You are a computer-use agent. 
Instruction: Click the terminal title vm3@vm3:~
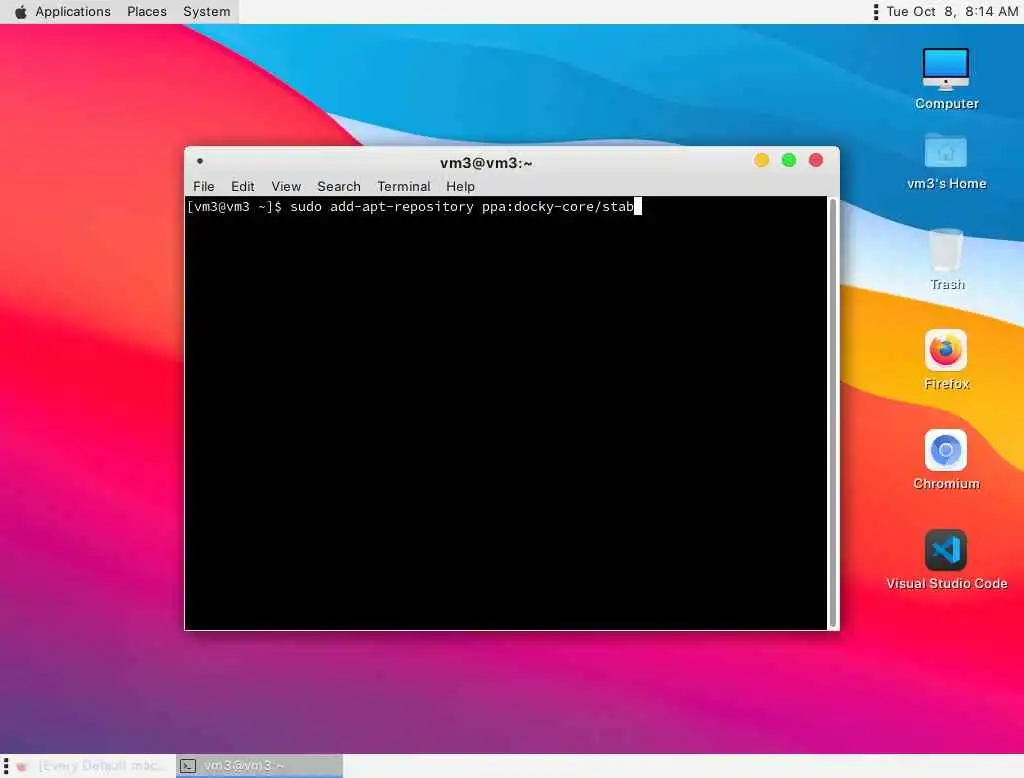pos(486,163)
